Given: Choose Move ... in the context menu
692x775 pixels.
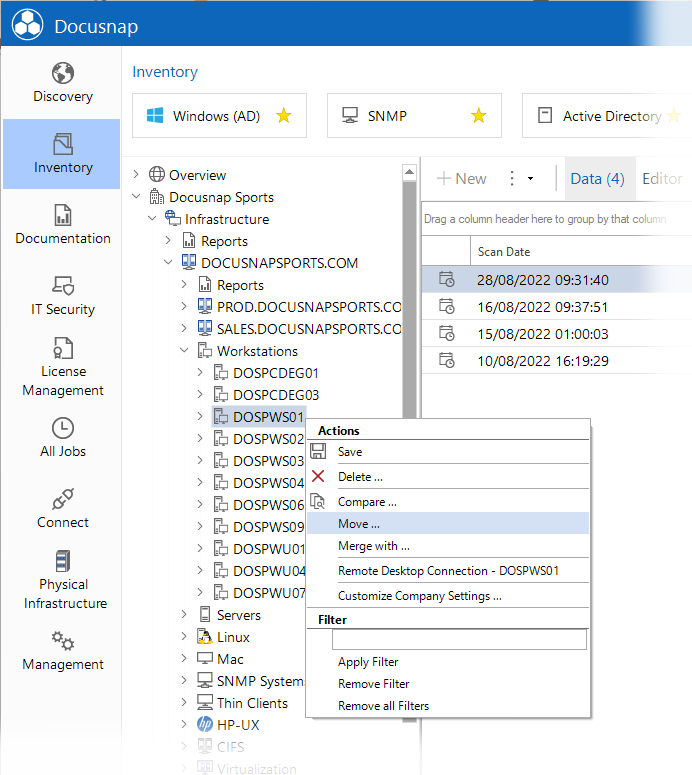Looking at the screenshot, I should 448,523.
